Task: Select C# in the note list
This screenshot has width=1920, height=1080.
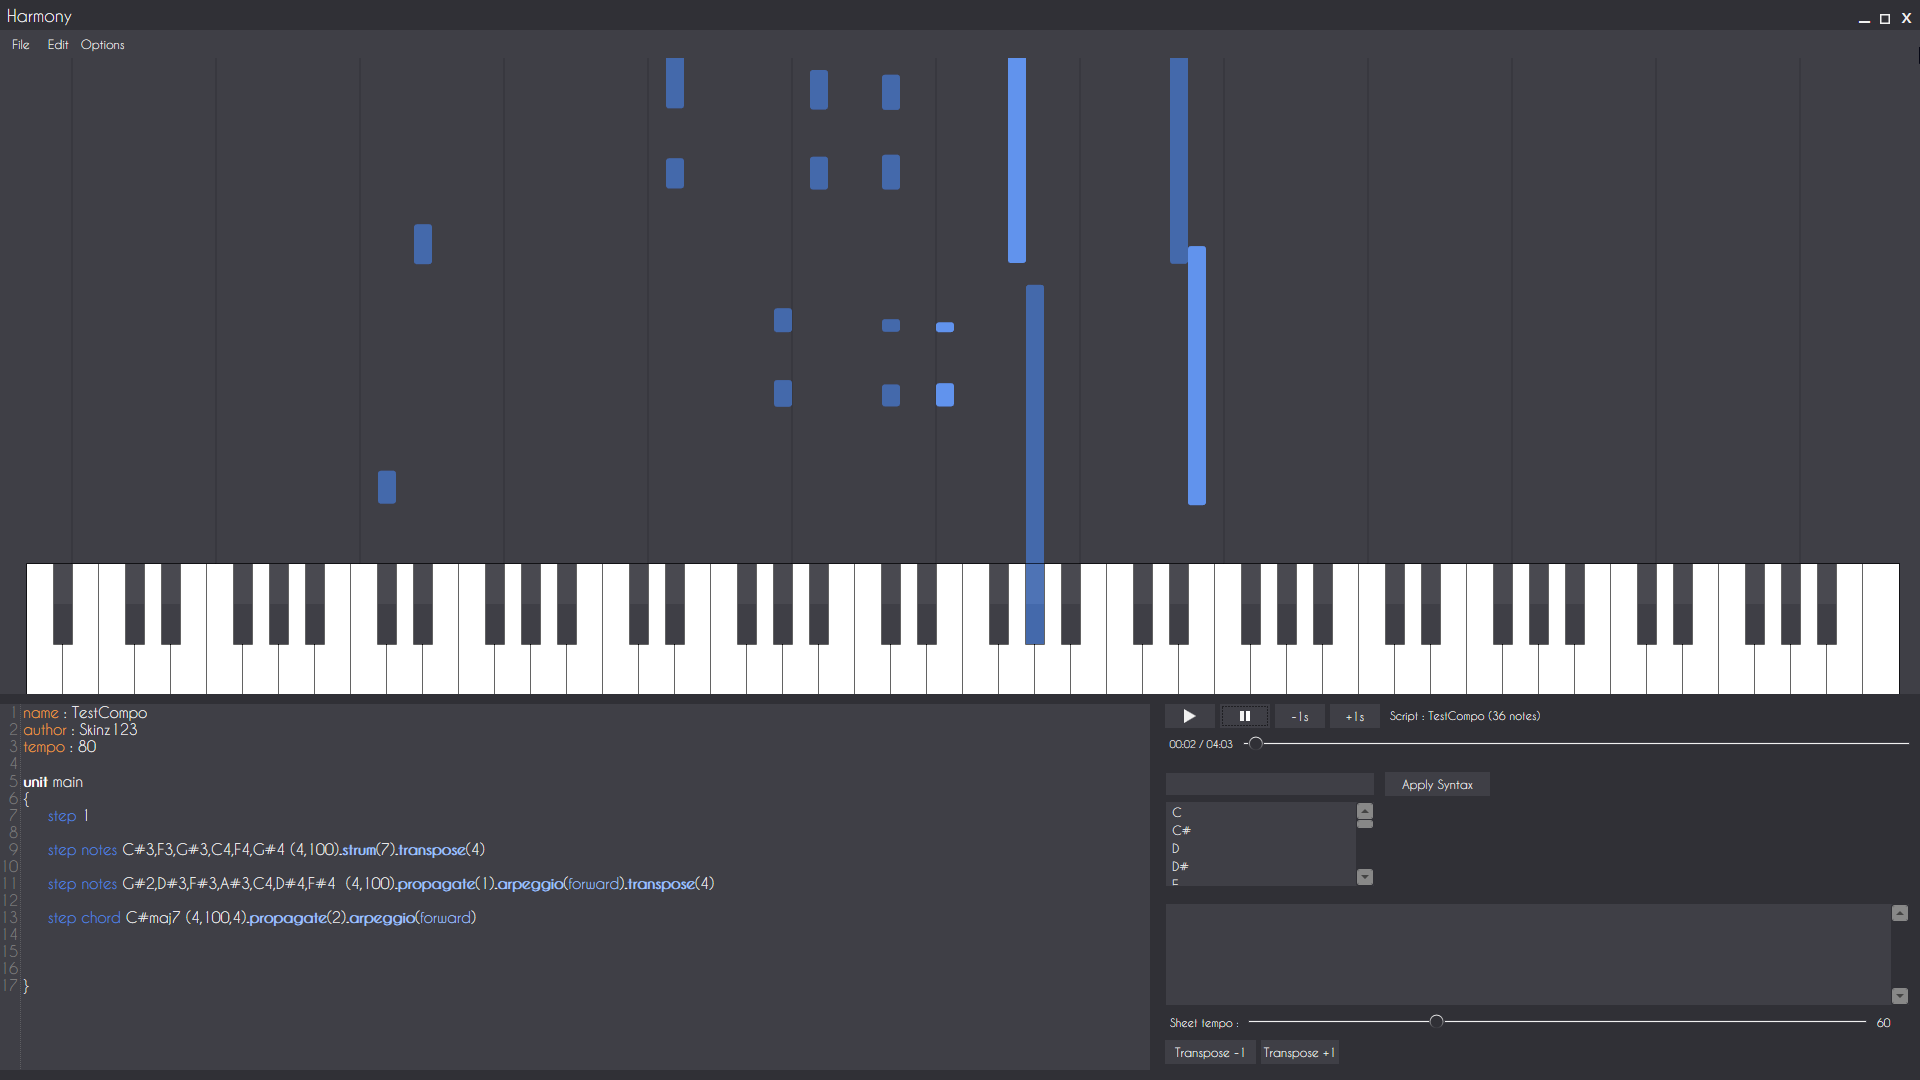Action: 1181,830
